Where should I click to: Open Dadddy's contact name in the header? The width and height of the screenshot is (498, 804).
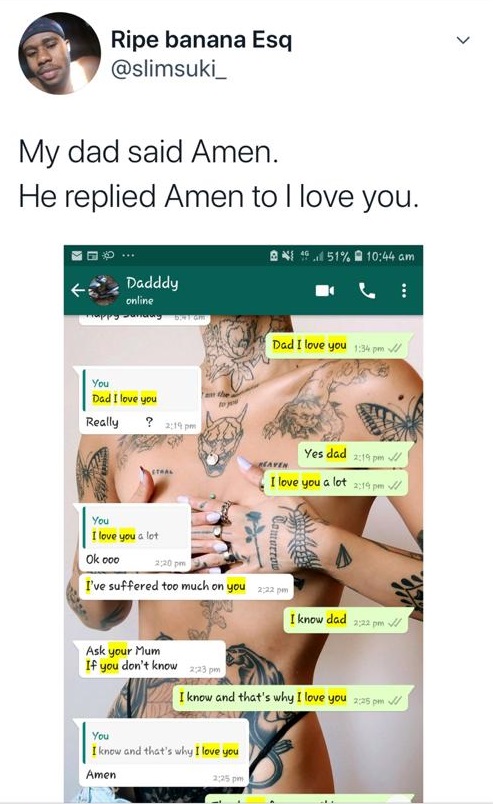(x=152, y=283)
